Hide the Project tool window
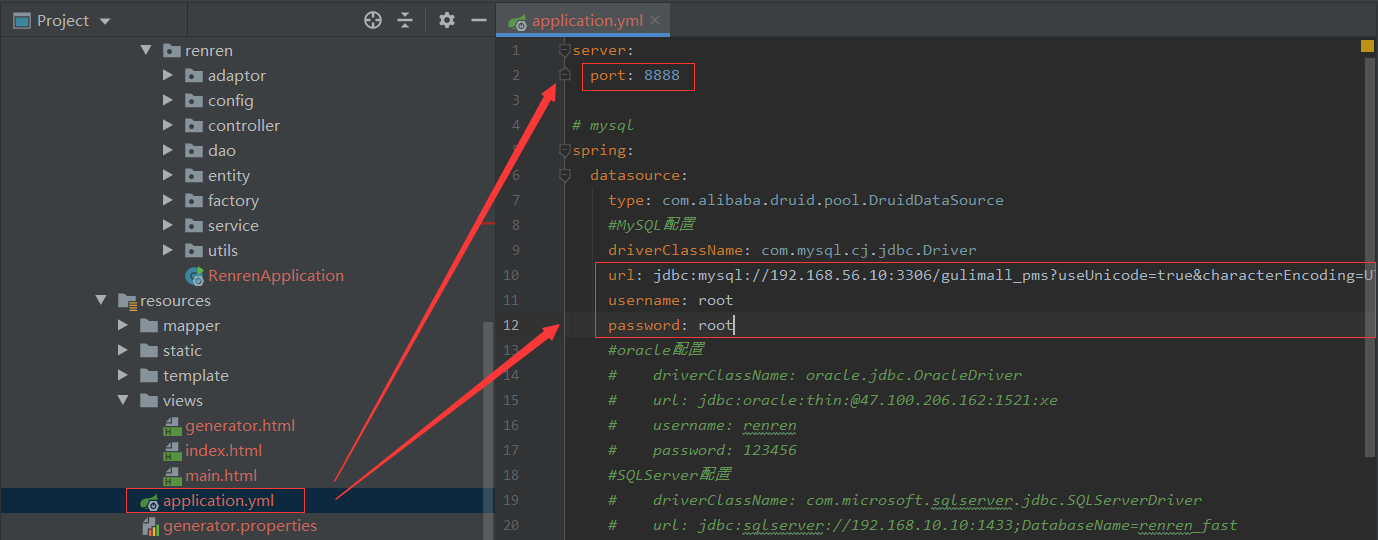 (x=478, y=20)
